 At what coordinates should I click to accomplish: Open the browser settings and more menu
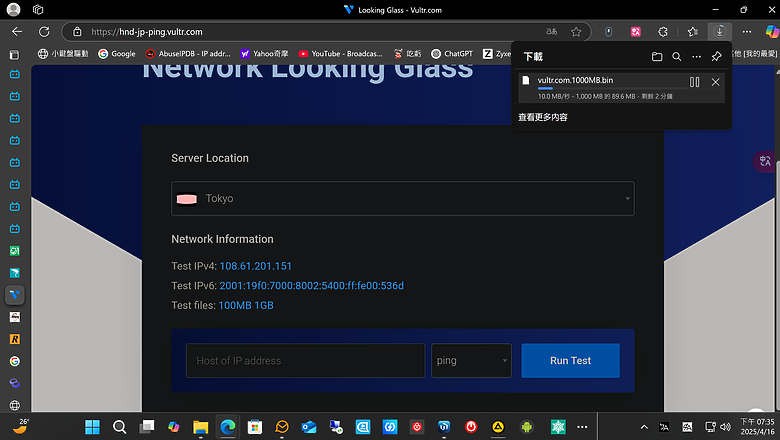coord(747,32)
